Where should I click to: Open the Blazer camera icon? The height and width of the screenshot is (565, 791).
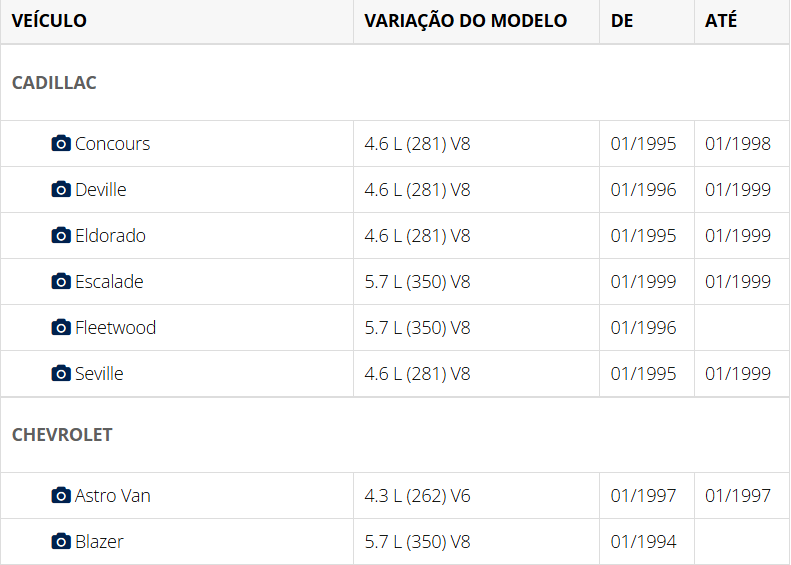[61, 542]
